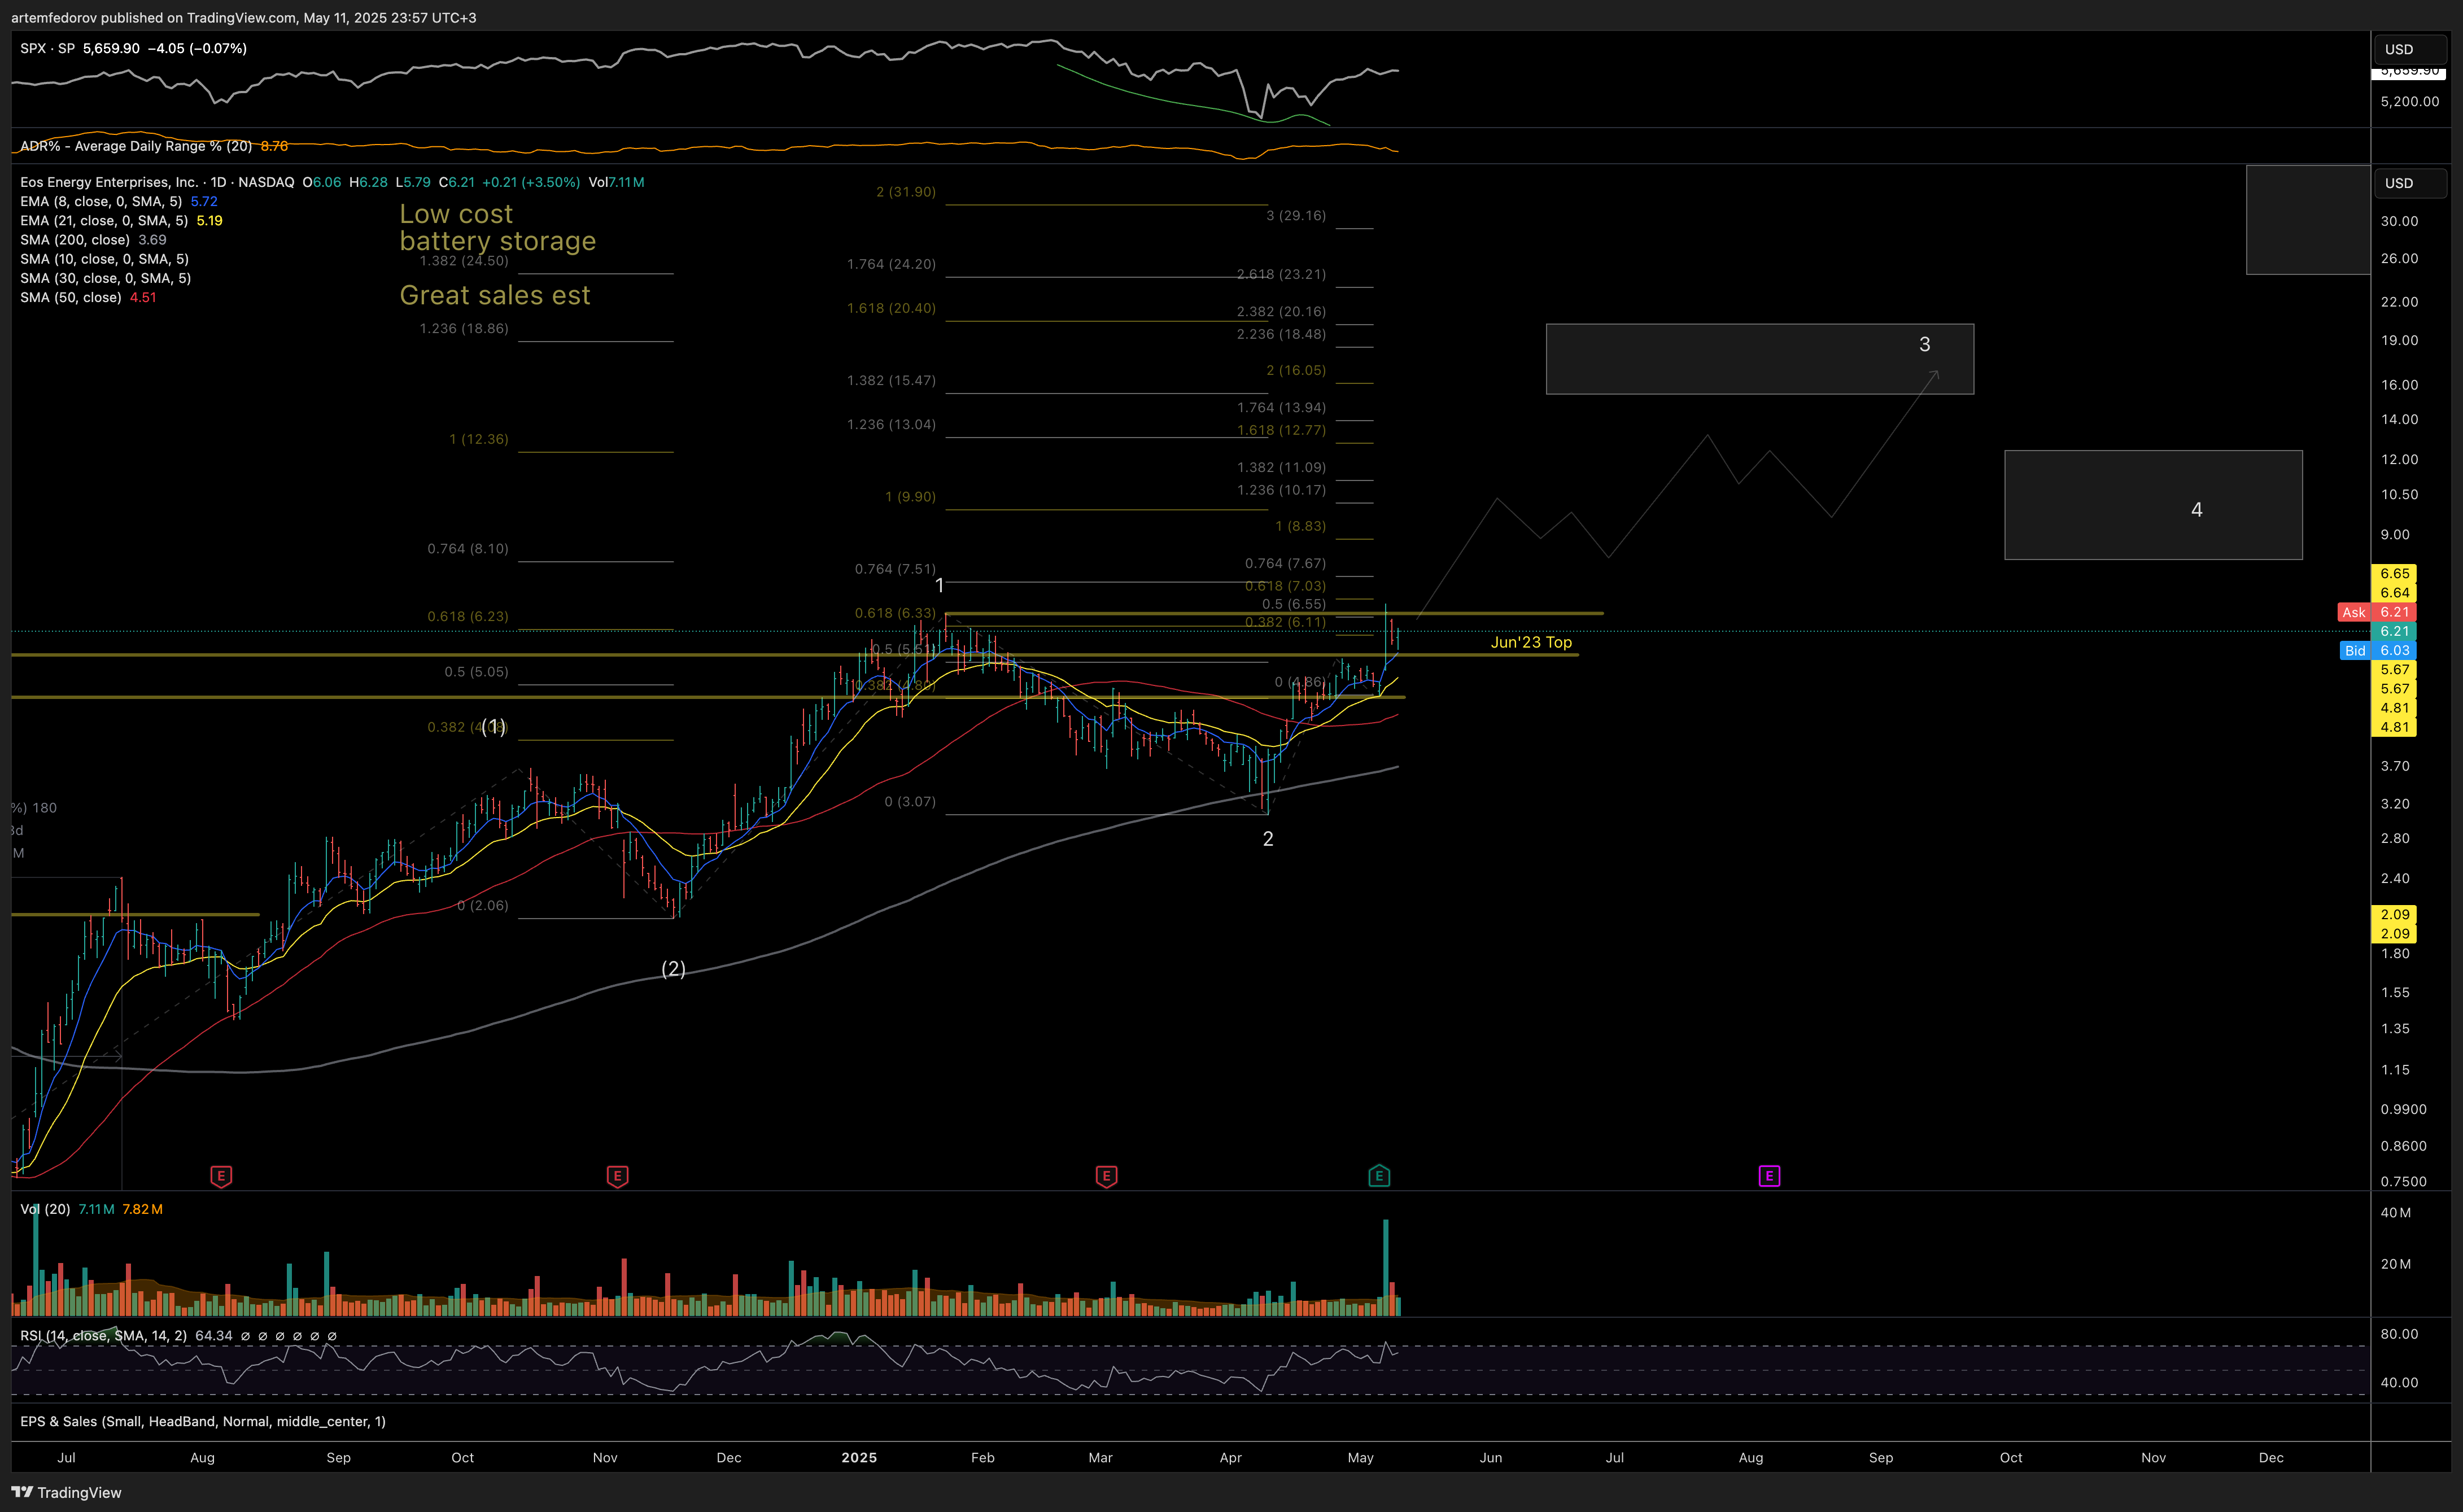
Task: Select the Fib level 3 (29.16) label
Action: [1296, 215]
